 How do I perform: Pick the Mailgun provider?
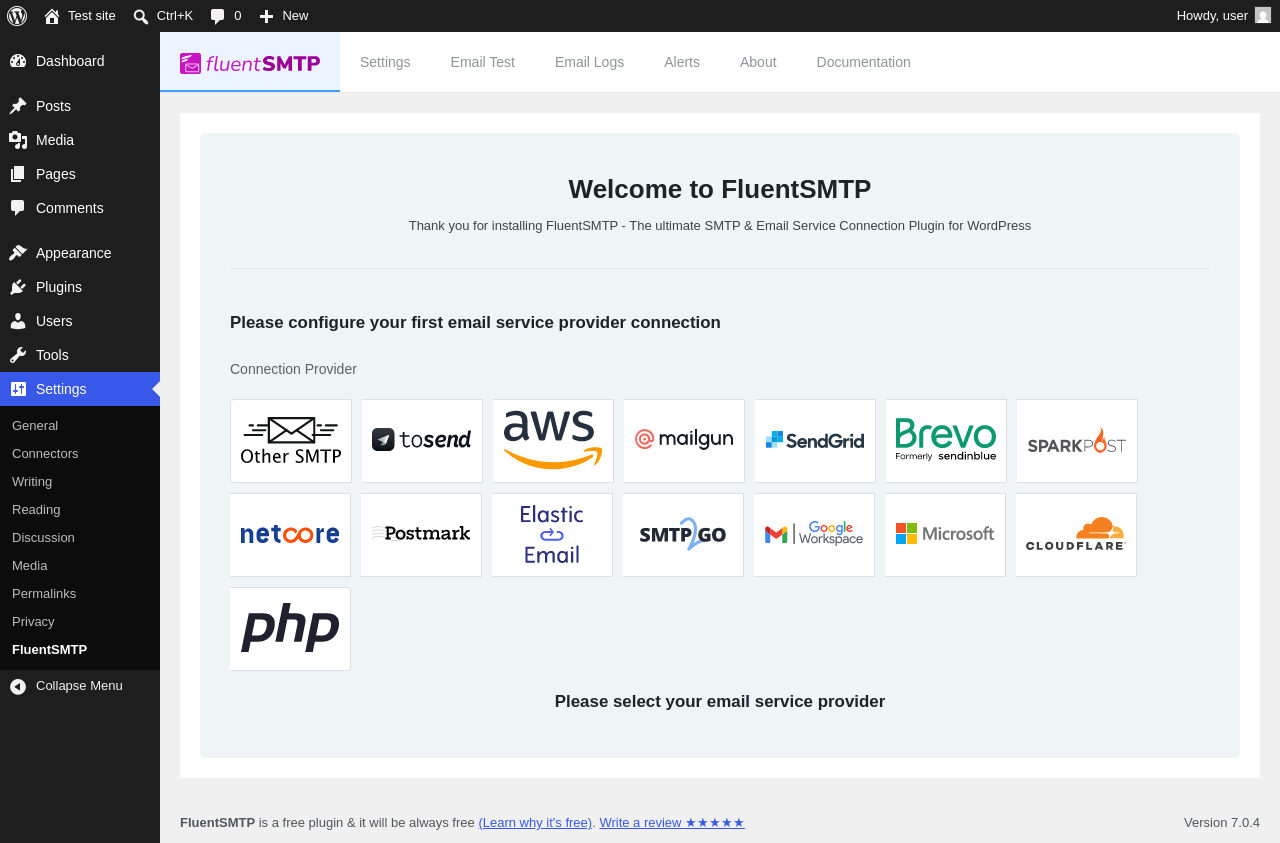pyautogui.click(x=684, y=441)
